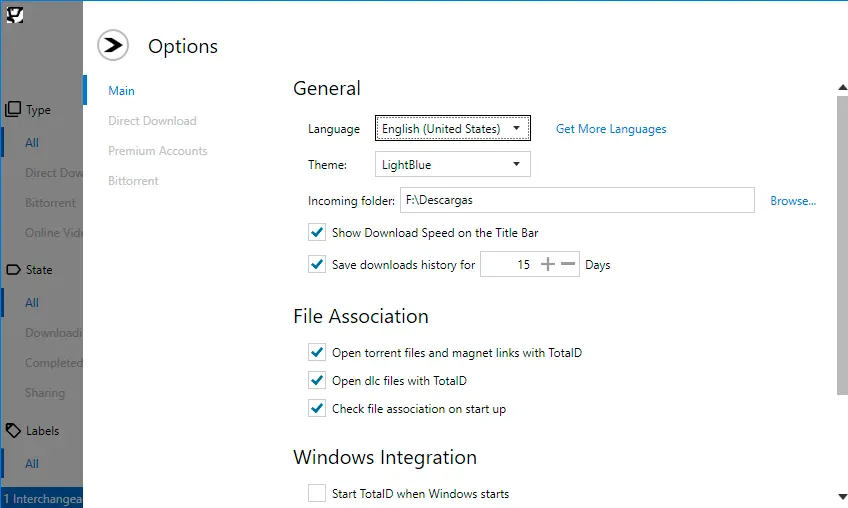Screen dimensions: 848x508
Task: Click the State section tag icon
Action: [x=13, y=269]
